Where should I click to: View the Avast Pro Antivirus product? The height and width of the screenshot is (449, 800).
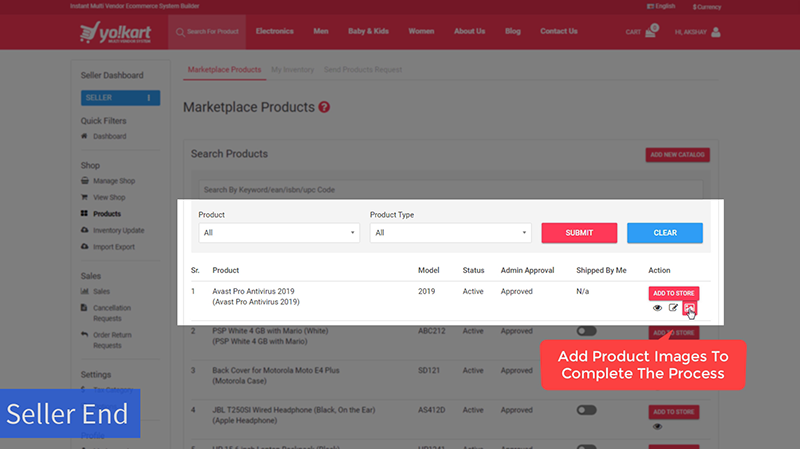(657, 308)
